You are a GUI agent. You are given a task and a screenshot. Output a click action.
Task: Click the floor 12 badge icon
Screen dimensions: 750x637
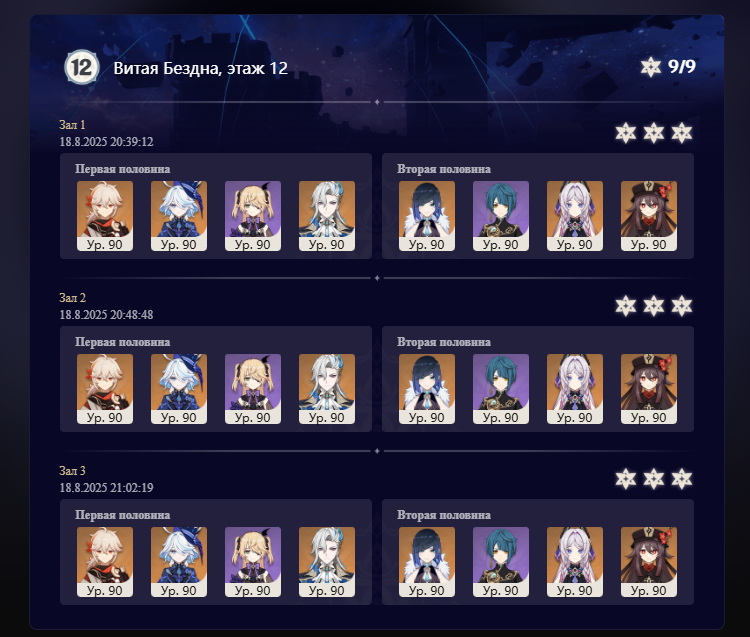click(x=82, y=67)
